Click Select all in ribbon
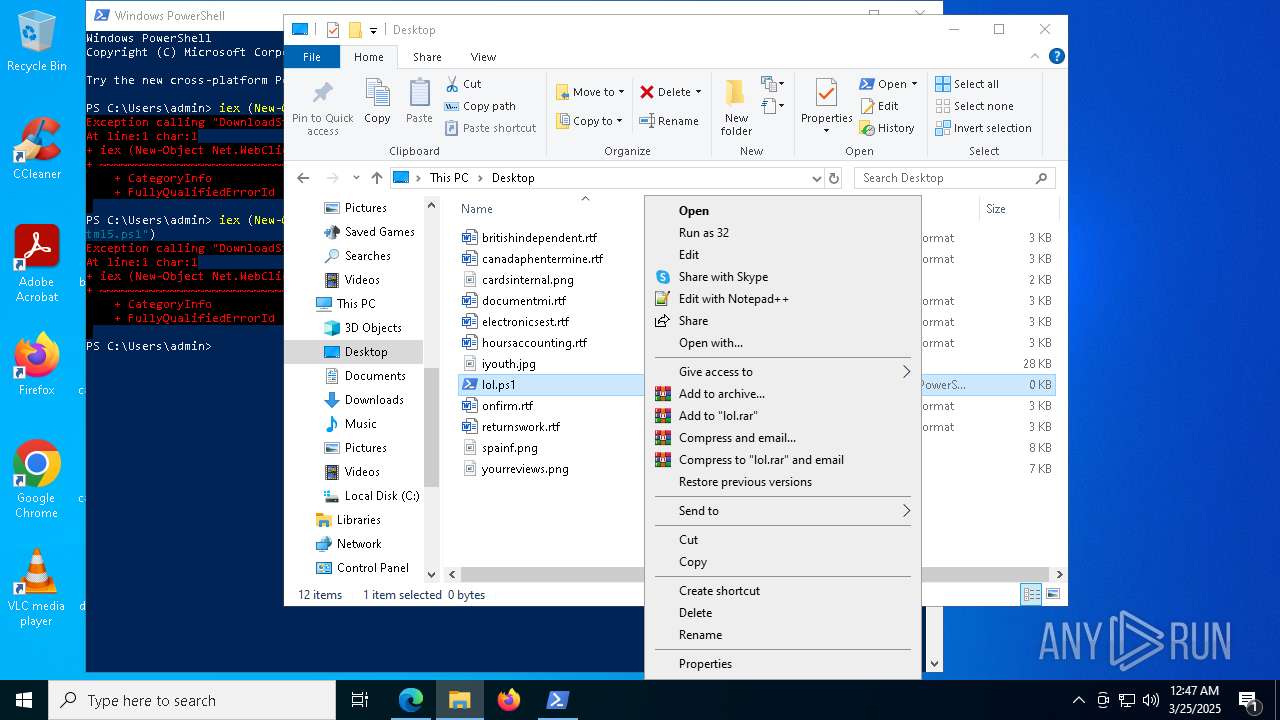 pos(967,84)
